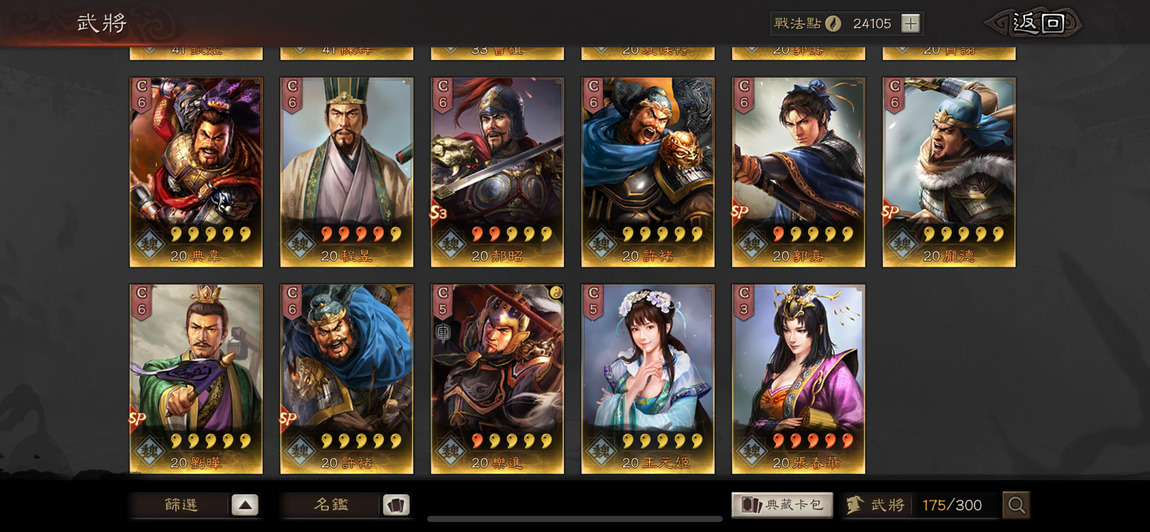Open the magnifier search icon
The height and width of the screenshot is (532, 1150).
[1016, 505]
